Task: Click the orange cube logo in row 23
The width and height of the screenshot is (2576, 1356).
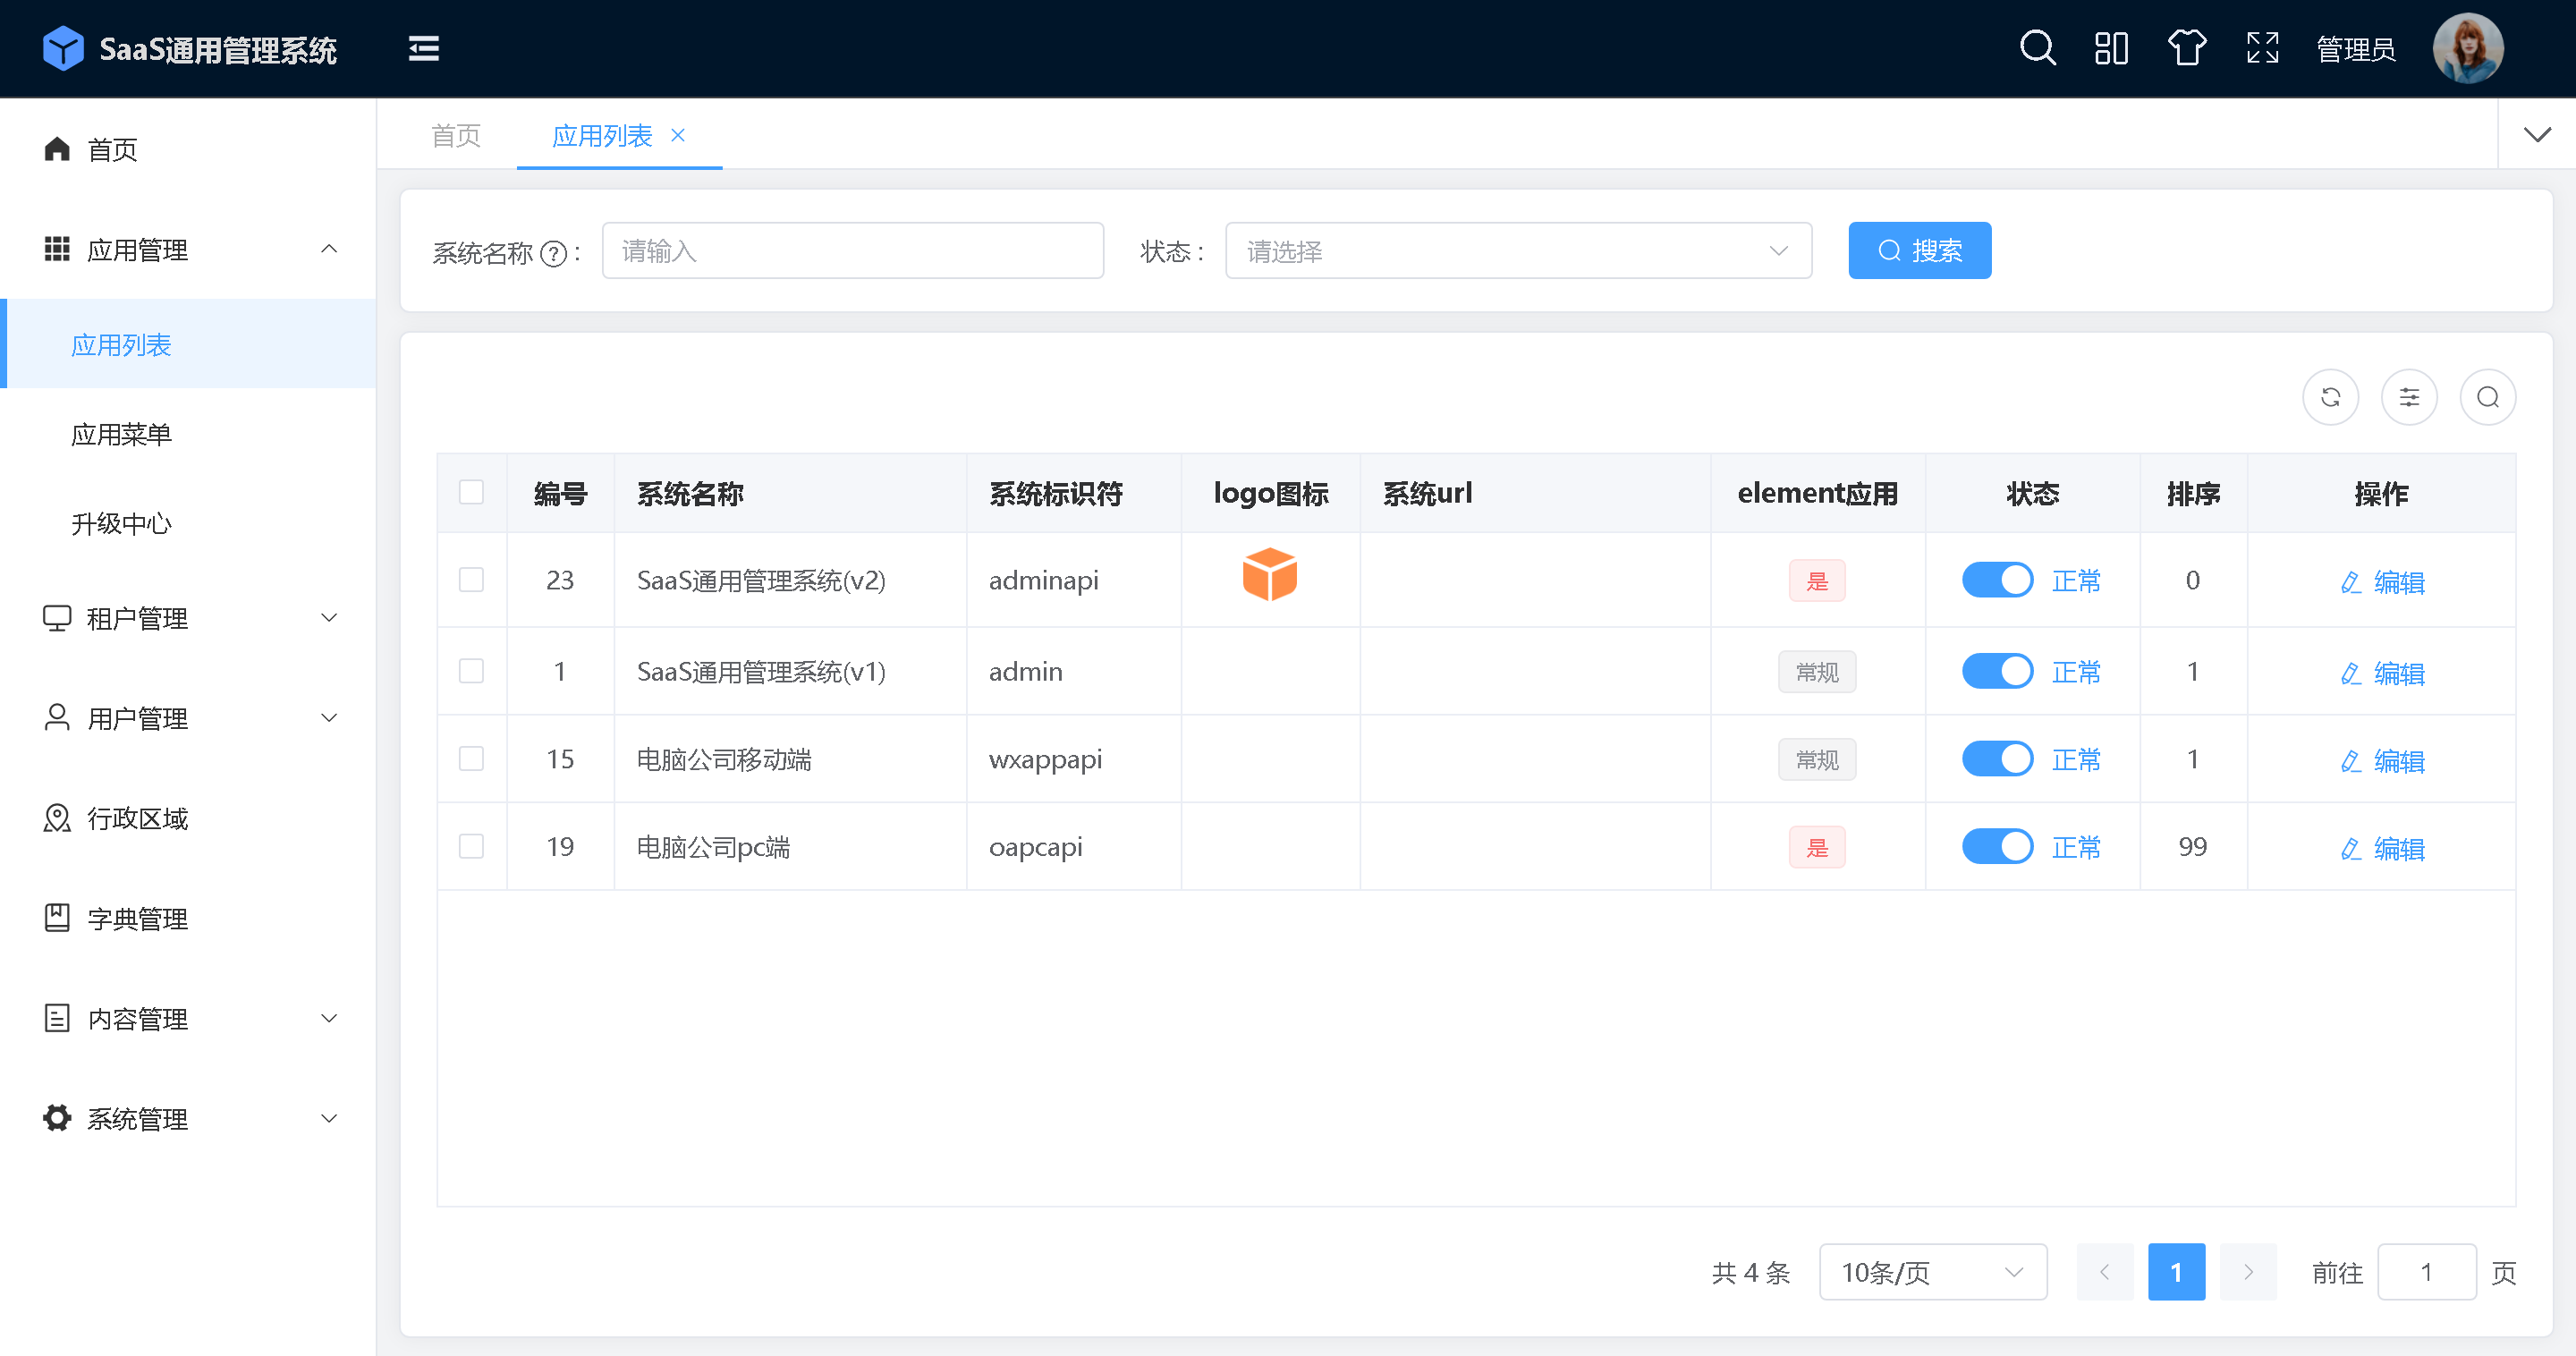Action: pyautogui.click(x=1270, y=574)
